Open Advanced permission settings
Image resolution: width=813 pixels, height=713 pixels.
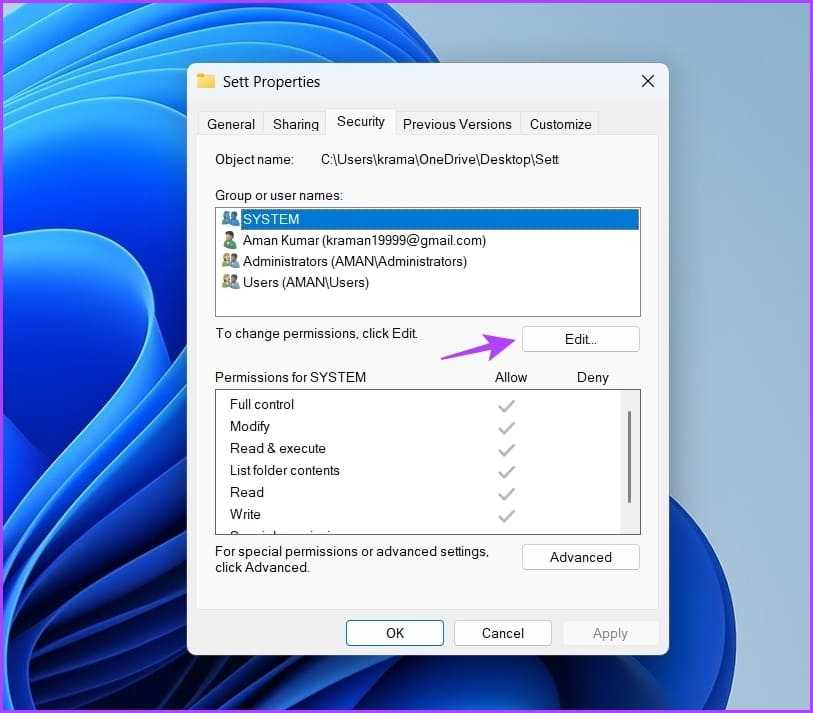pos(580,557)
